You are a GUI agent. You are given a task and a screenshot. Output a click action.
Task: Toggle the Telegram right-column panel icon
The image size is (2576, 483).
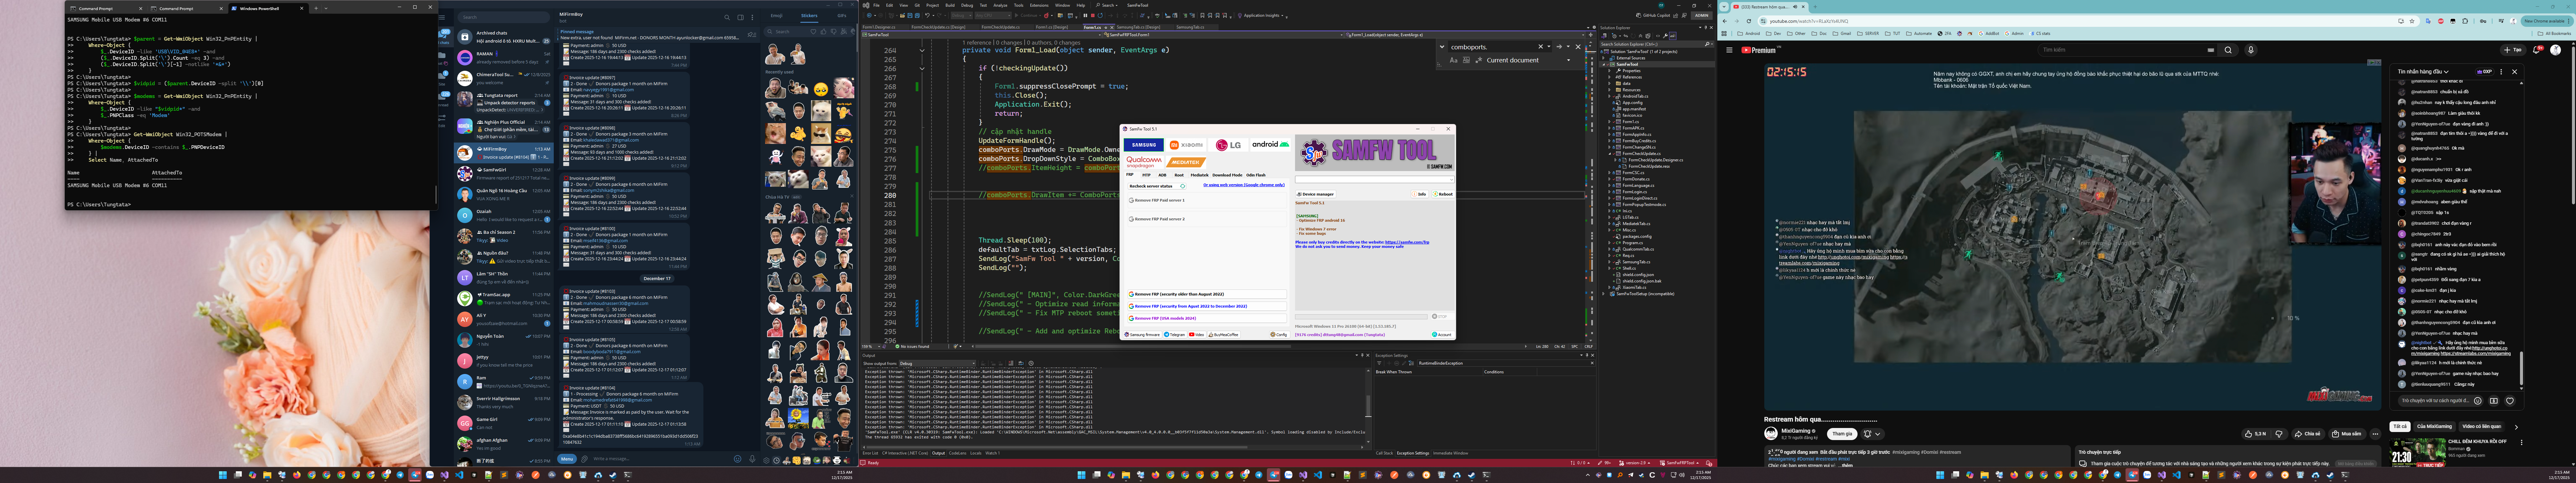coord(741,17)
